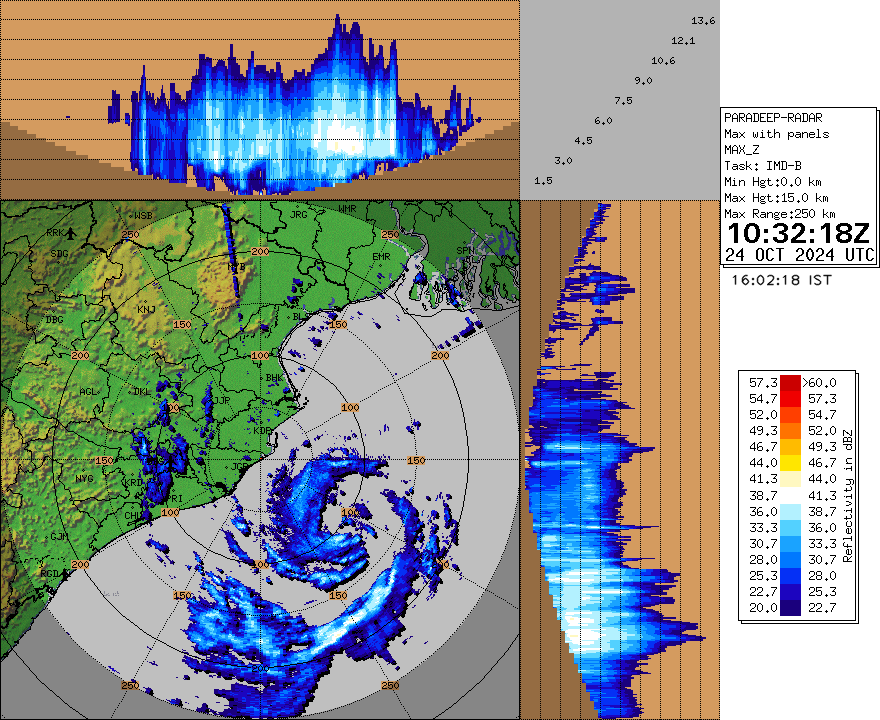This screenshot has width=880, height=720.
Task: Click the KNJ station label
Action: pos(146,309)
